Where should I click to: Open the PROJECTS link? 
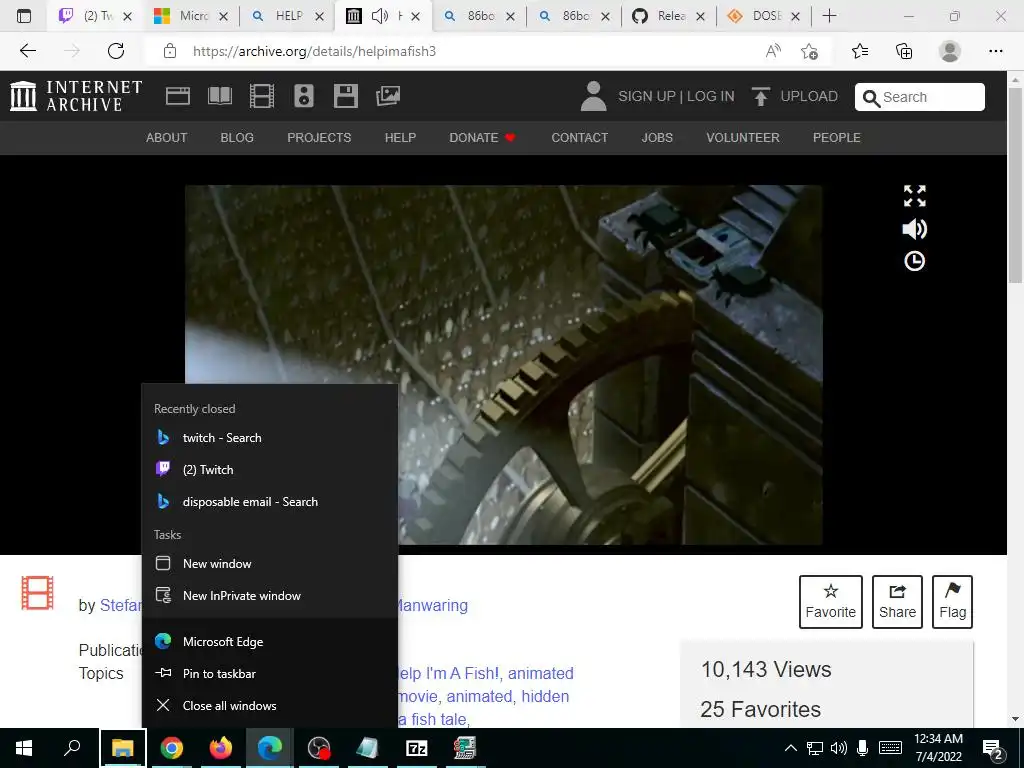pos(319,138)
